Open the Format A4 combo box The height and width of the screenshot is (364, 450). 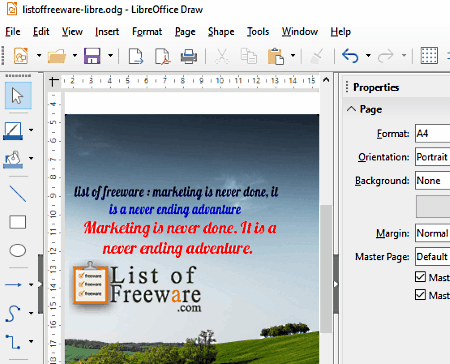click(433, 134)
